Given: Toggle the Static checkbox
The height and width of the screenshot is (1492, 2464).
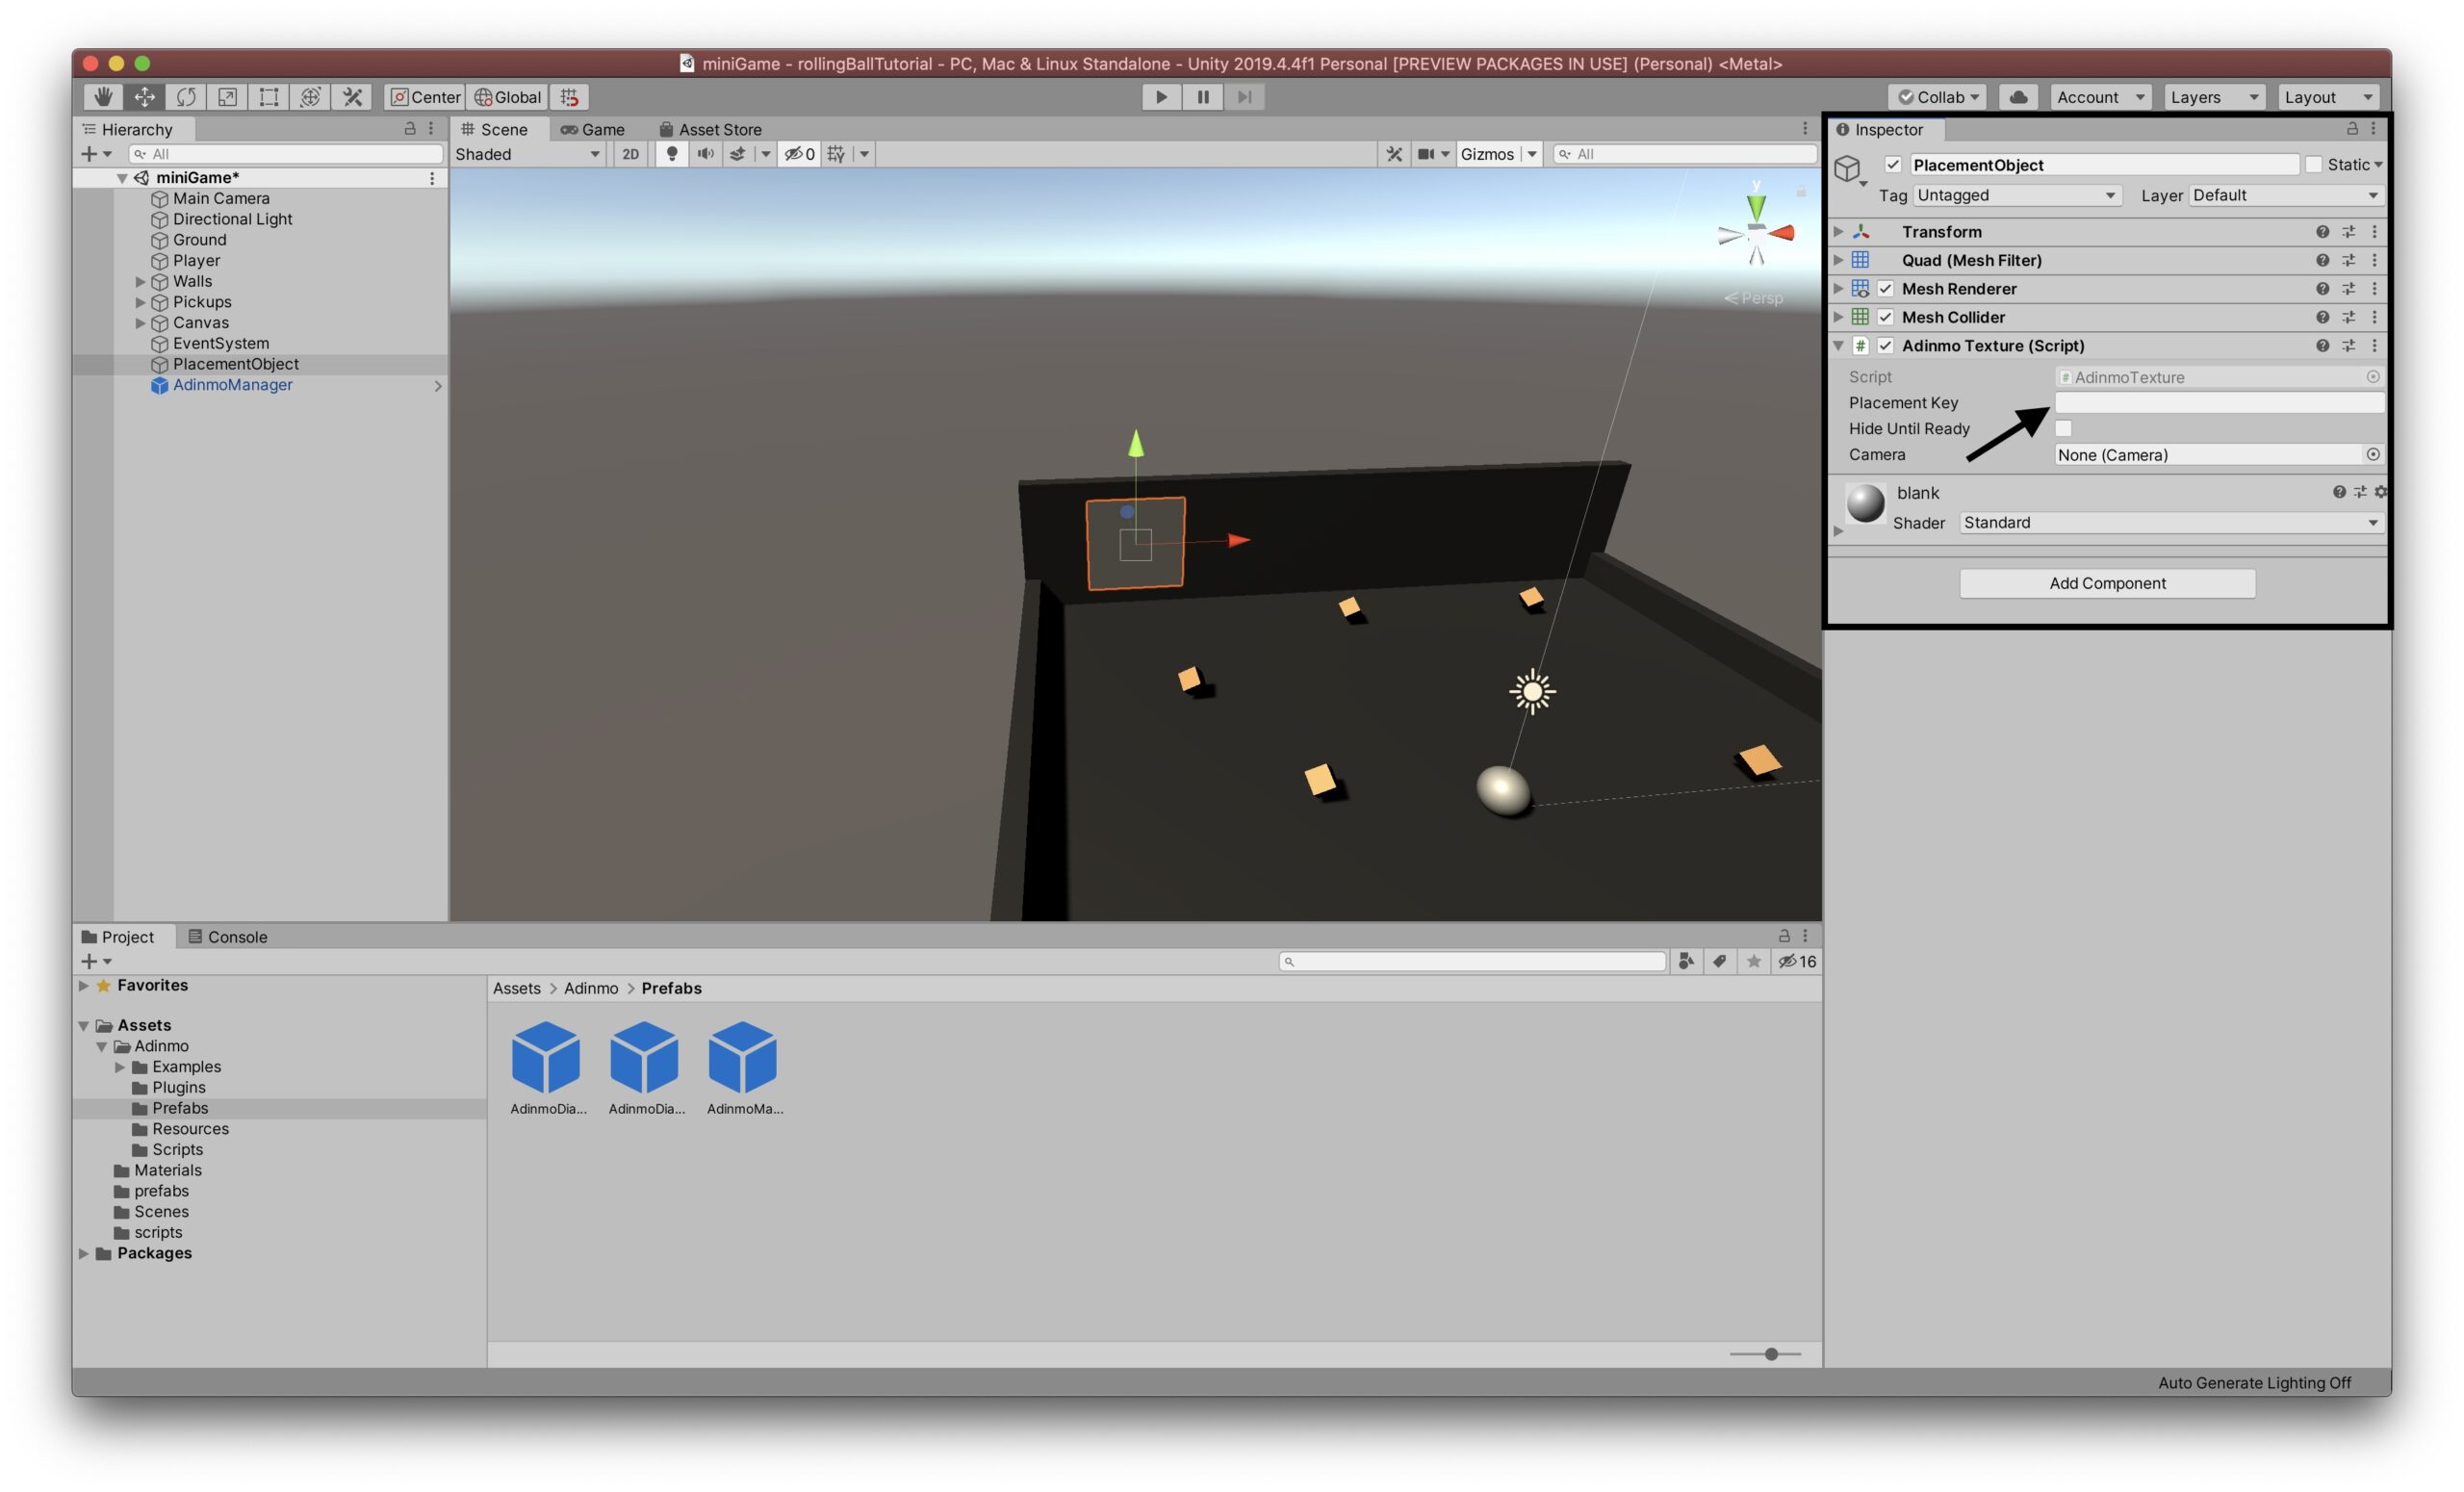Looking at the screenshot, I should 2313,165.
